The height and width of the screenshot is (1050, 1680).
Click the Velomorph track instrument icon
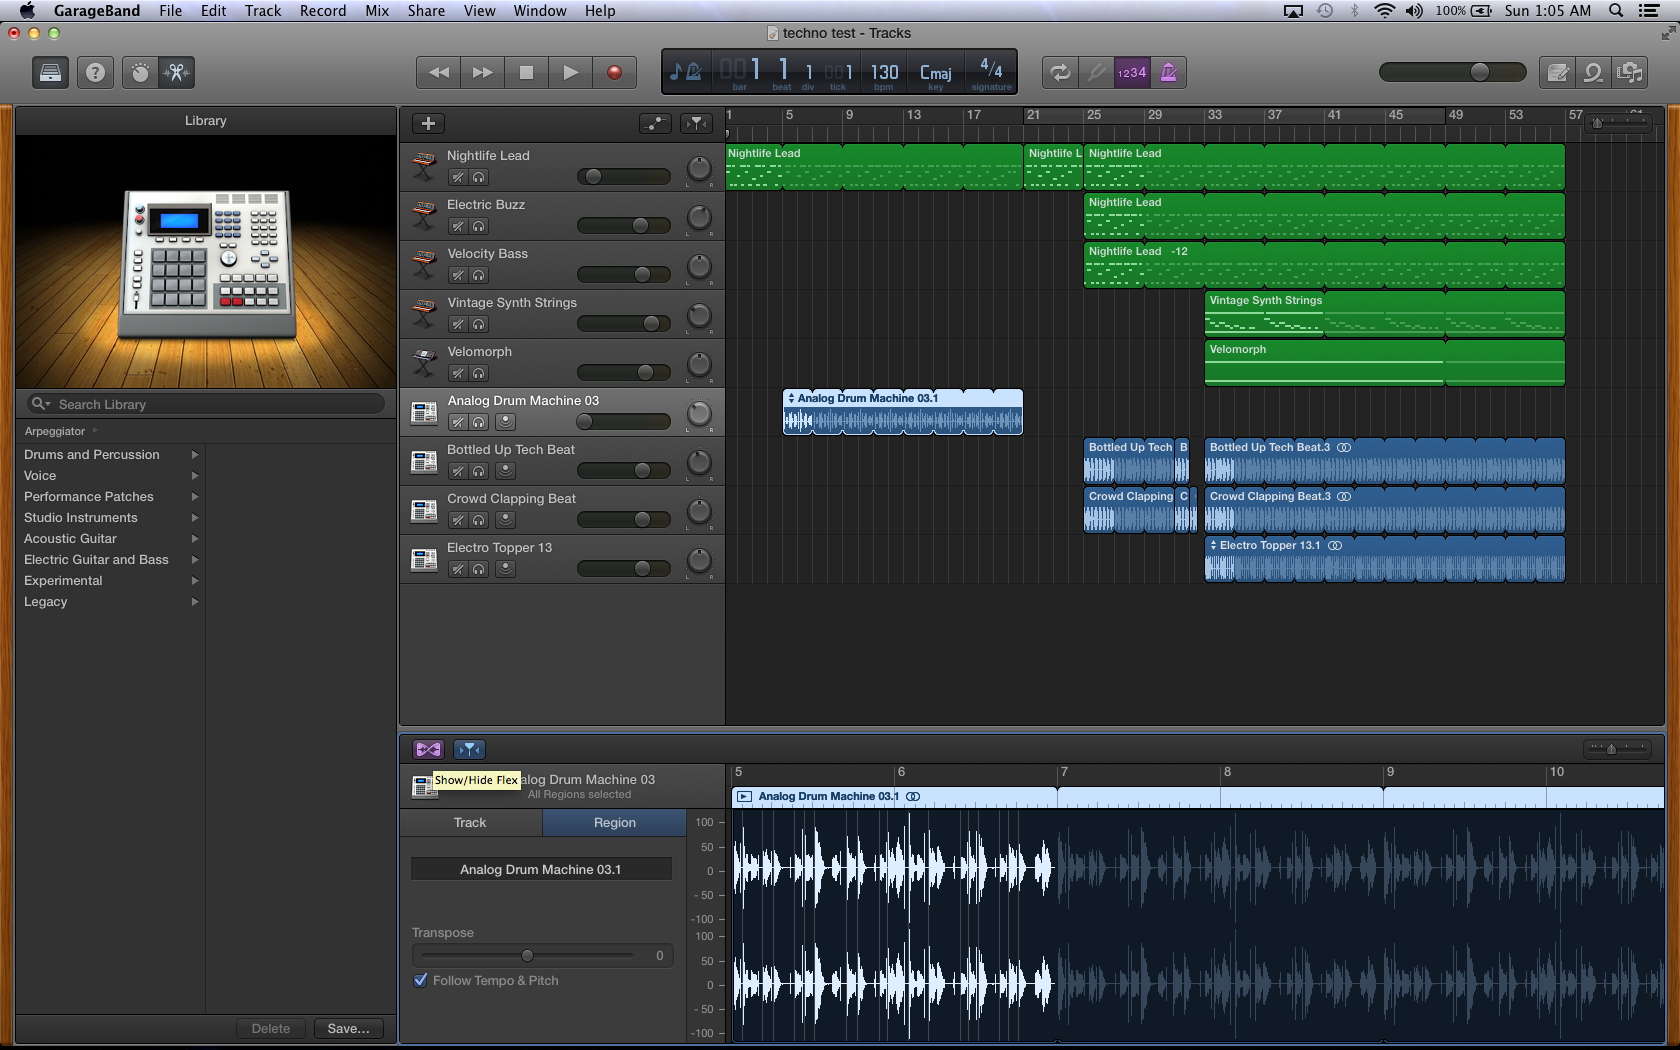(424, 362)
